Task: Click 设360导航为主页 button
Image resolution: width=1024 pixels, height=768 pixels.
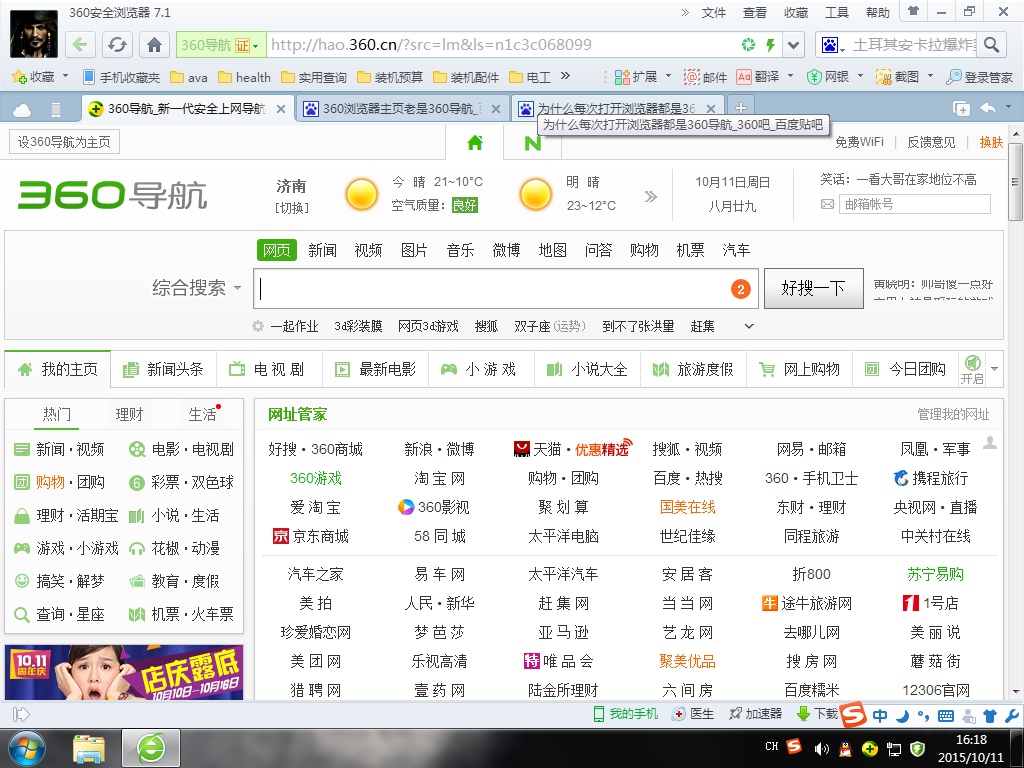Action: (x=64, y=142)
